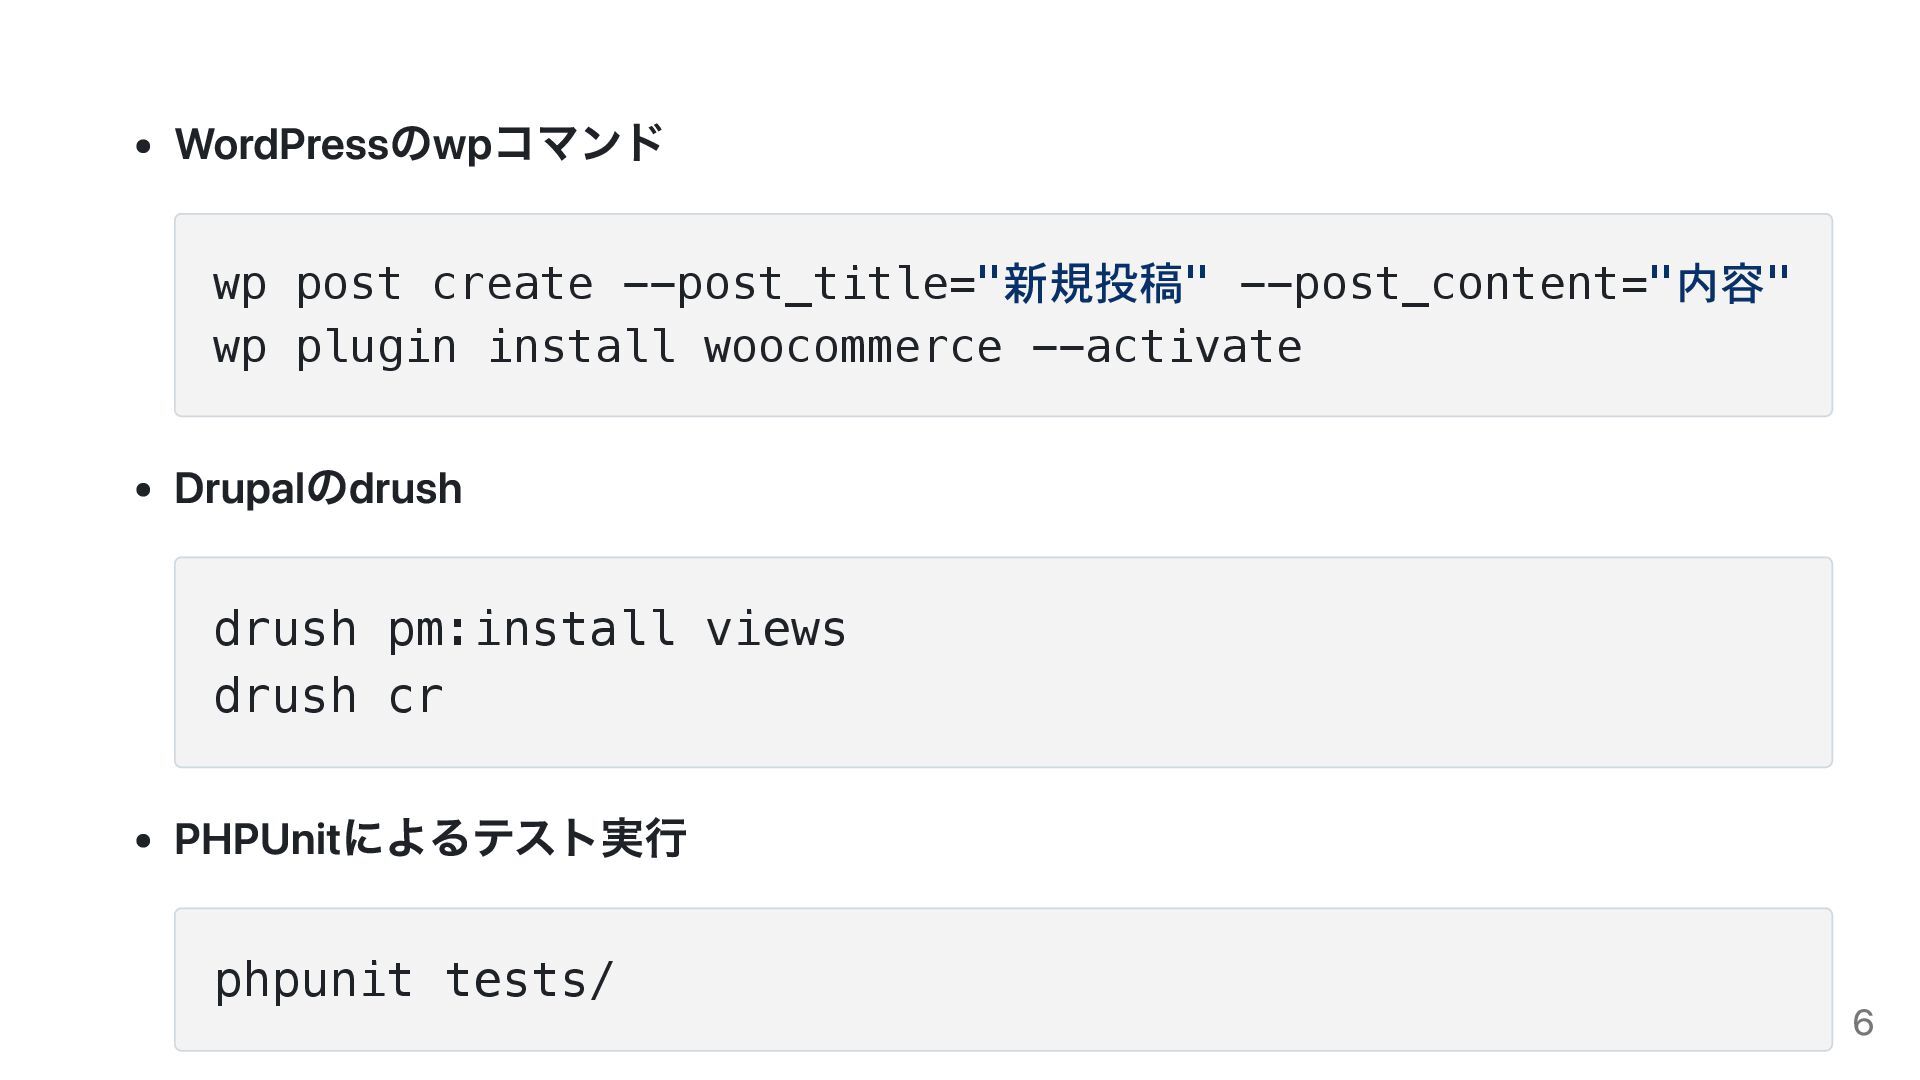Click the bullet point beside the PHPUnit heading
1920x1080 pixels.
tap(144, 841)
